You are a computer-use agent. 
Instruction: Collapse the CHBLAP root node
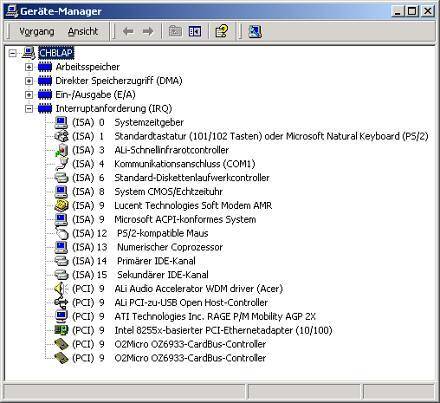click(x=12, y=53)
